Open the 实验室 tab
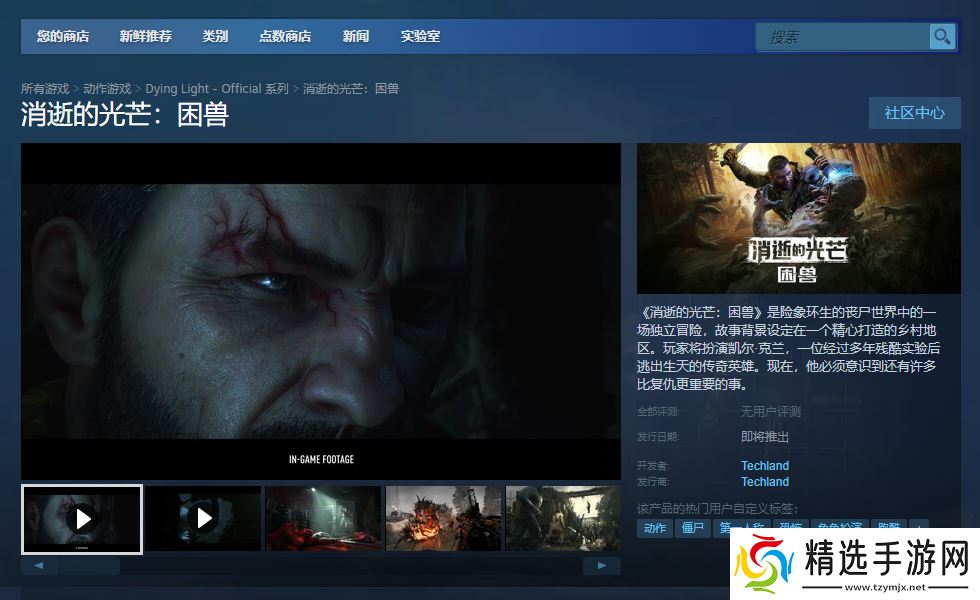Screen dimensions: 980x600 click(420, 37)
